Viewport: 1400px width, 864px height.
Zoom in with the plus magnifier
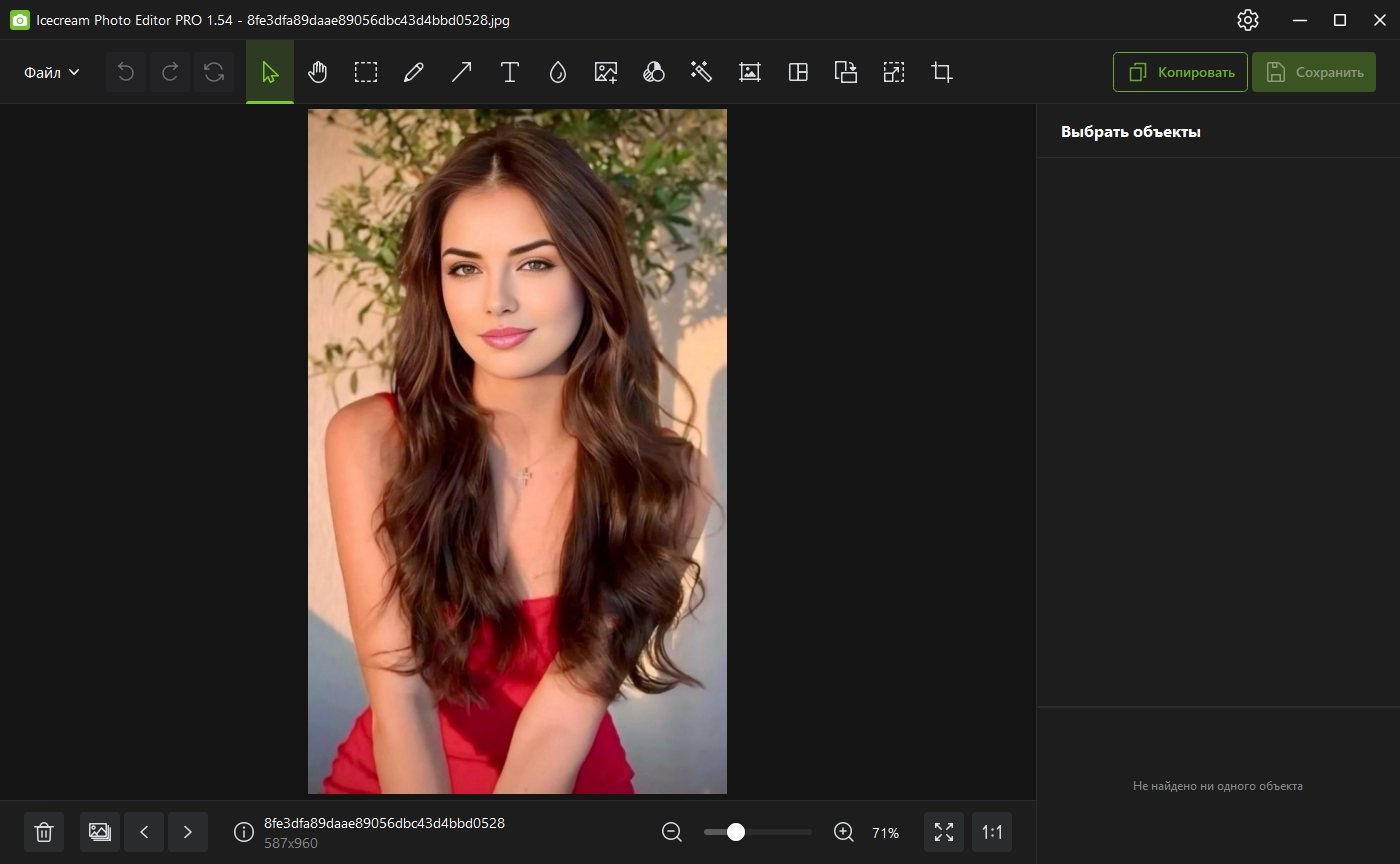(x=844, y=832)
